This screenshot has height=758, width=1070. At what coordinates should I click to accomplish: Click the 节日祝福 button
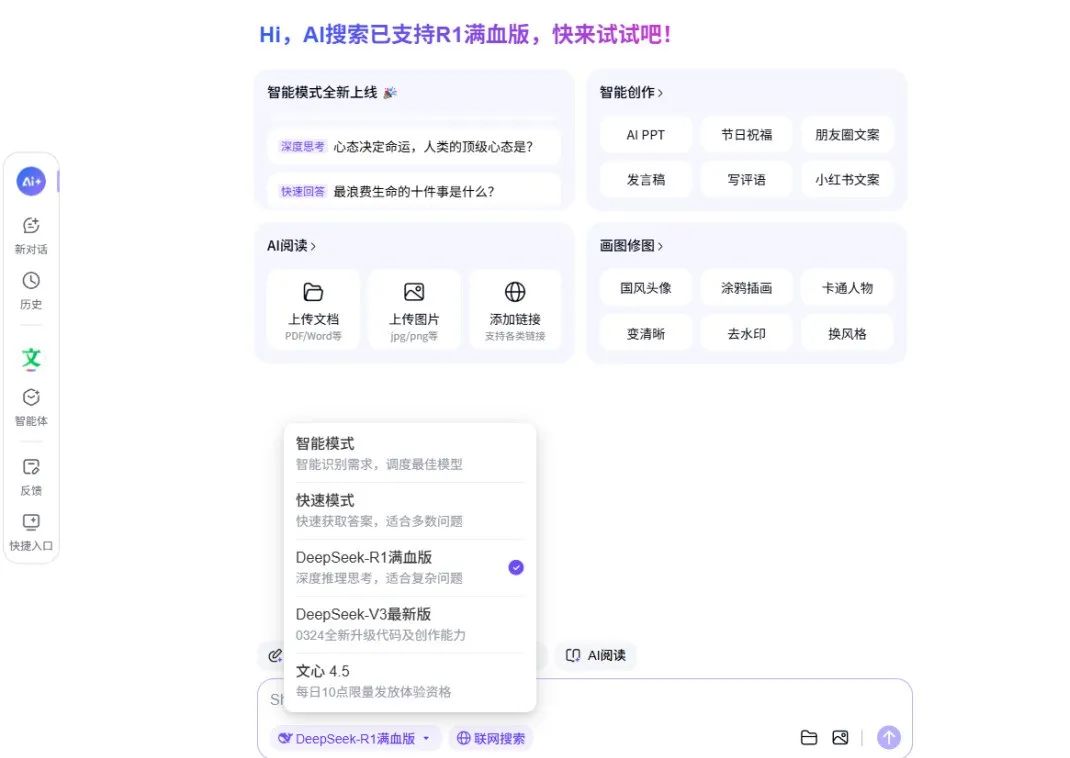point(747,134)
